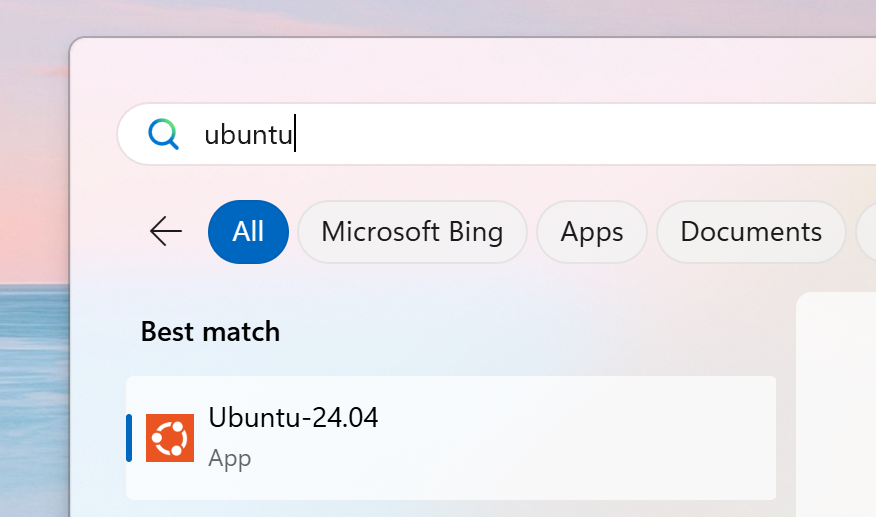Viewport: 876px width, 517px height.
Task: Open the Ubuntu-24.04 app result title
Action: tap(293, 418)
